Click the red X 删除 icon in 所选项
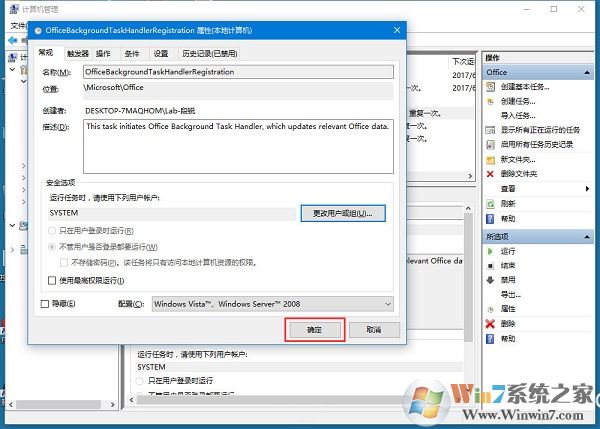The height and width of the screenshot is (429, 600). [490, 324]
